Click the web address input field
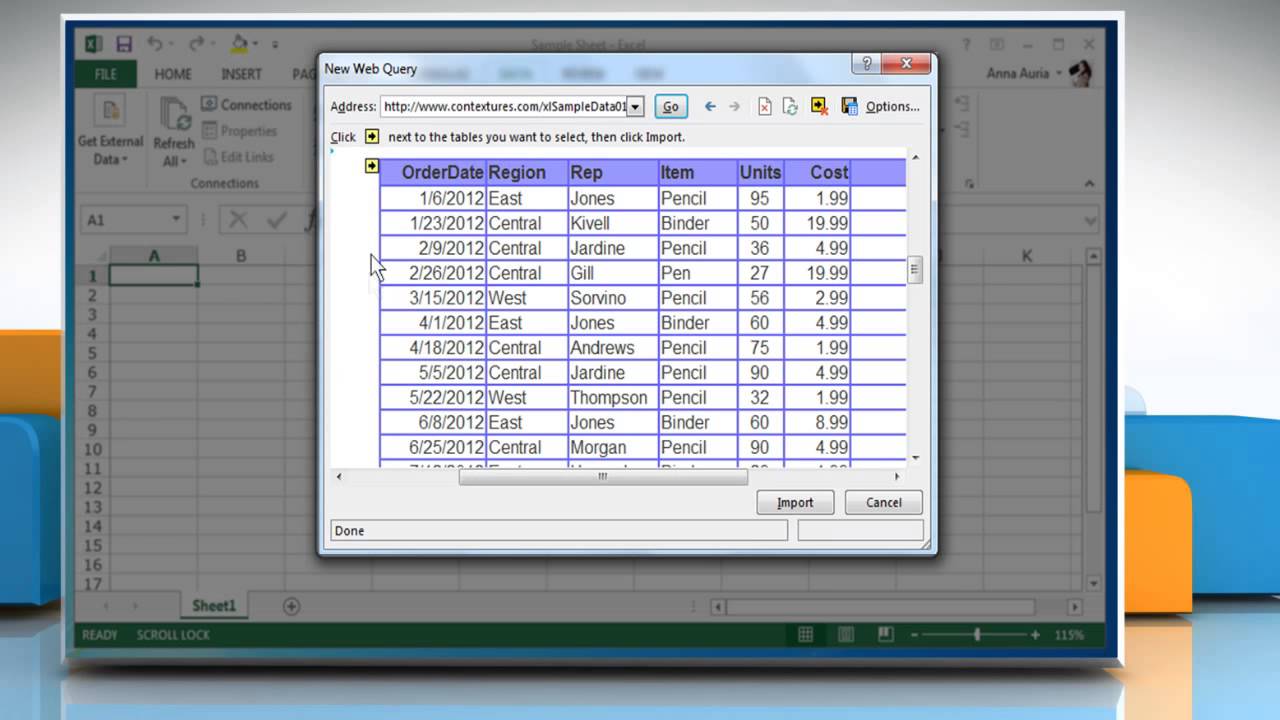 pyautogui.click(x=504, y=107)
